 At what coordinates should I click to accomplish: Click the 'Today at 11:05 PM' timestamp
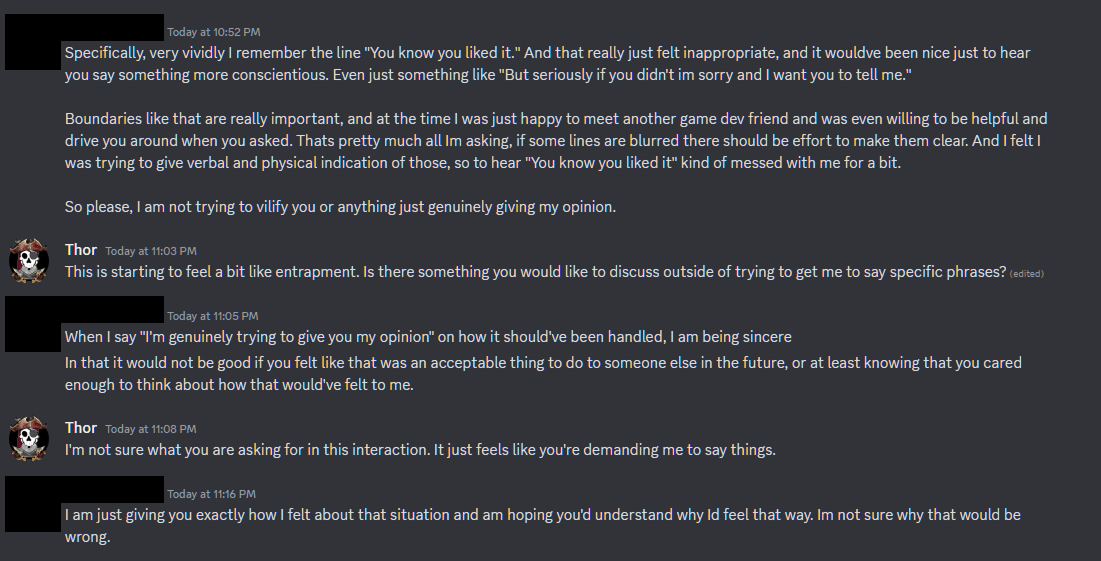coord(213,316)
